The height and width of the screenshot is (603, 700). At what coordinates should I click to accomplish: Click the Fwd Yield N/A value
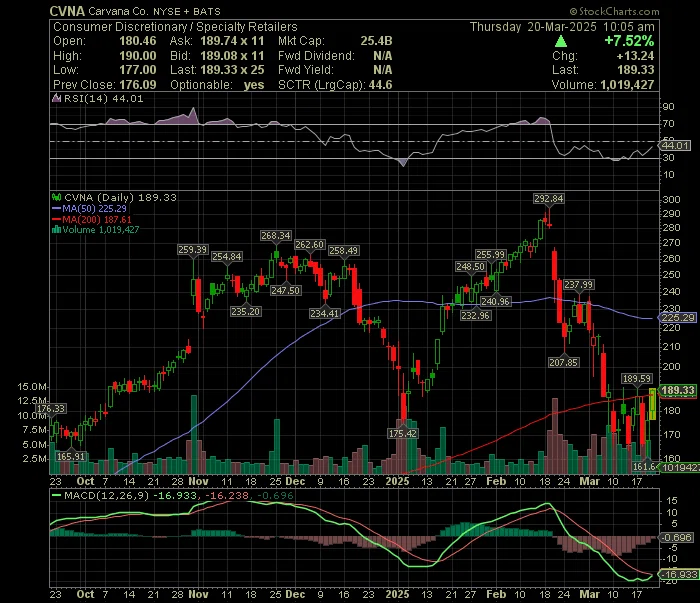383,70
